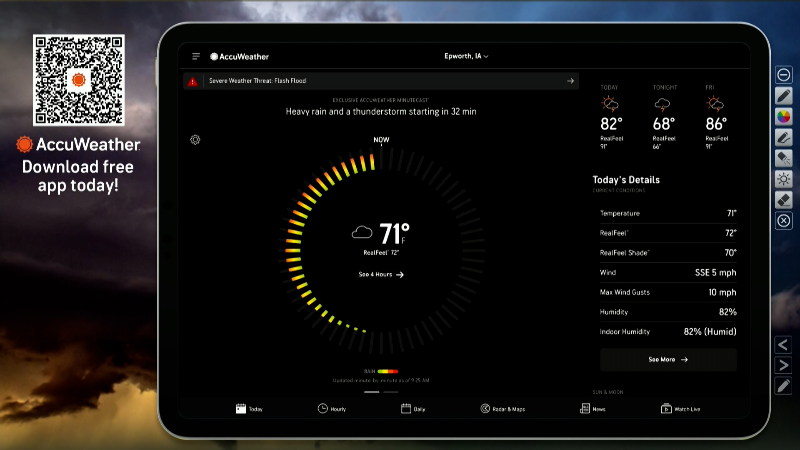The height and width of the screenshot is (450, 800).
Task: Select the spray highlighter annotation tool
Action: coord(784,159)
